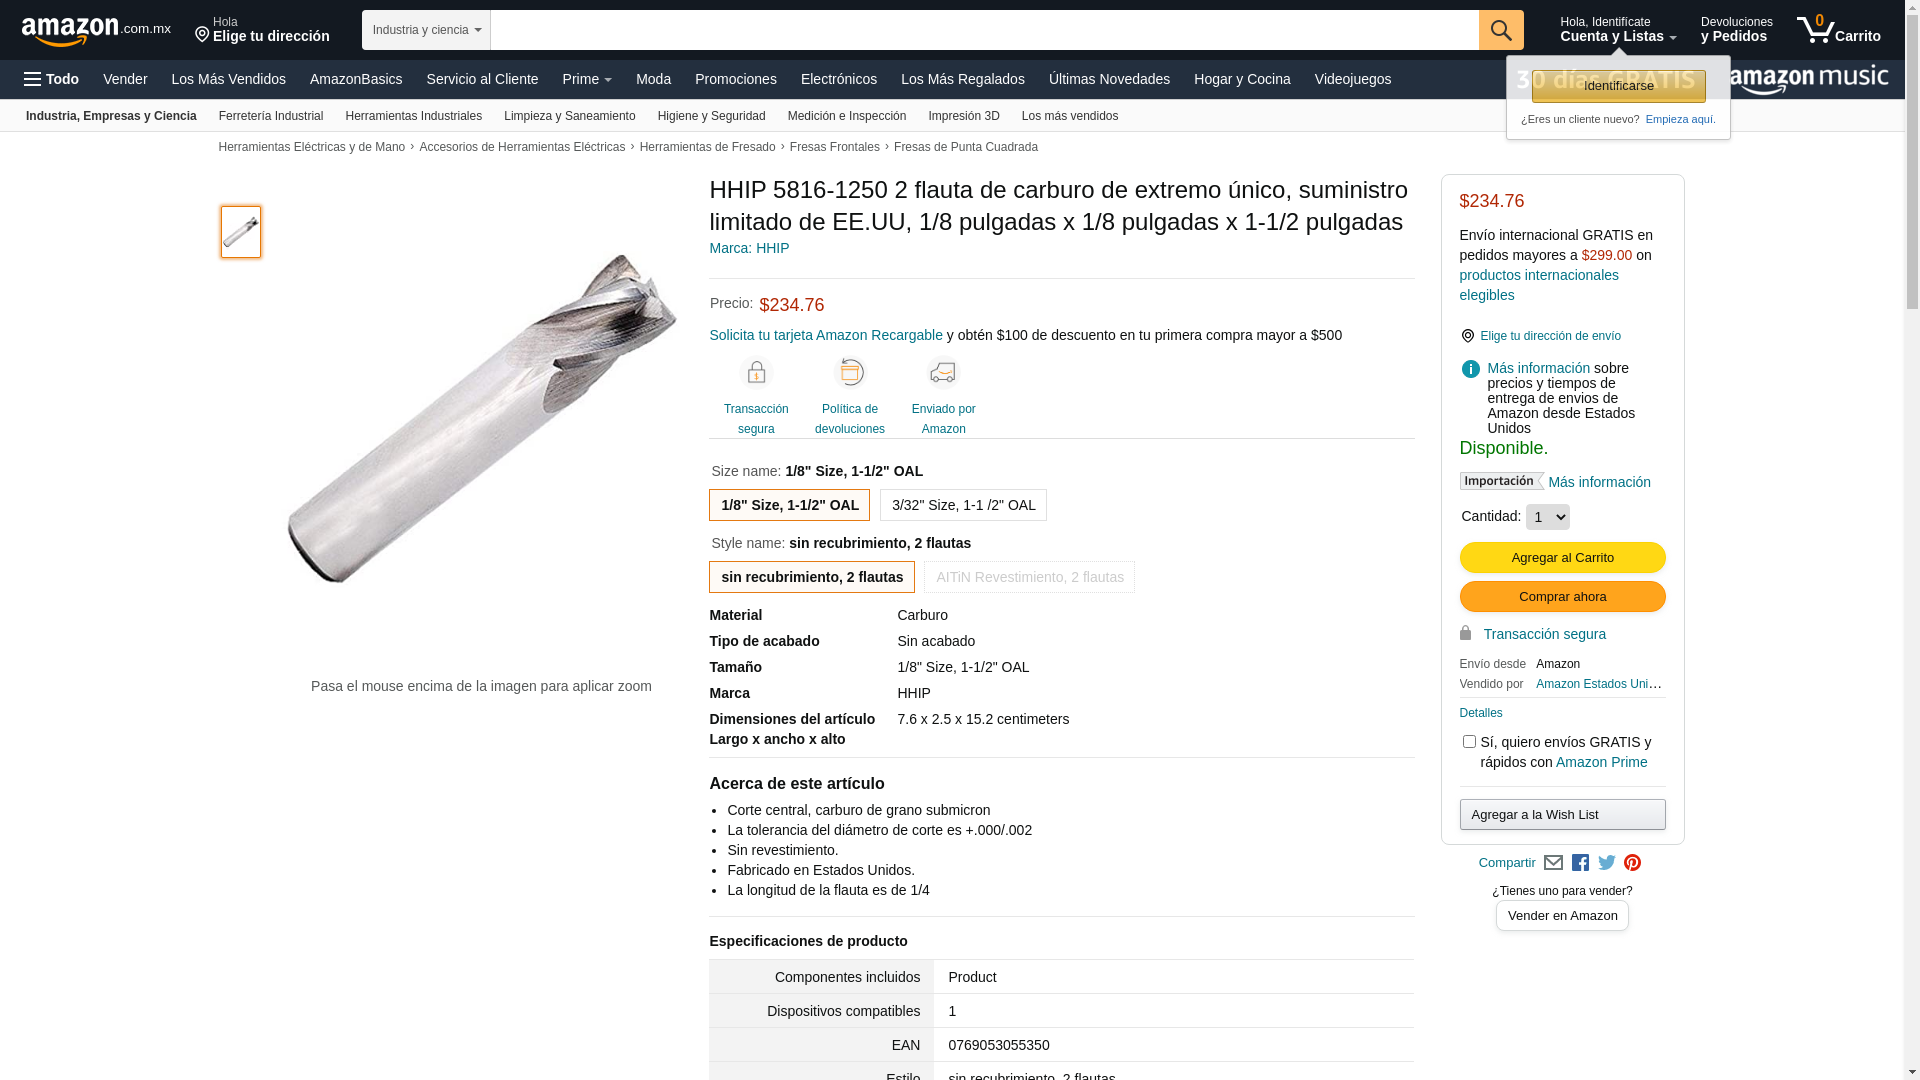Click the search magnifier button
This screenshot has height=1080, width=1920.
point(1500,30)
